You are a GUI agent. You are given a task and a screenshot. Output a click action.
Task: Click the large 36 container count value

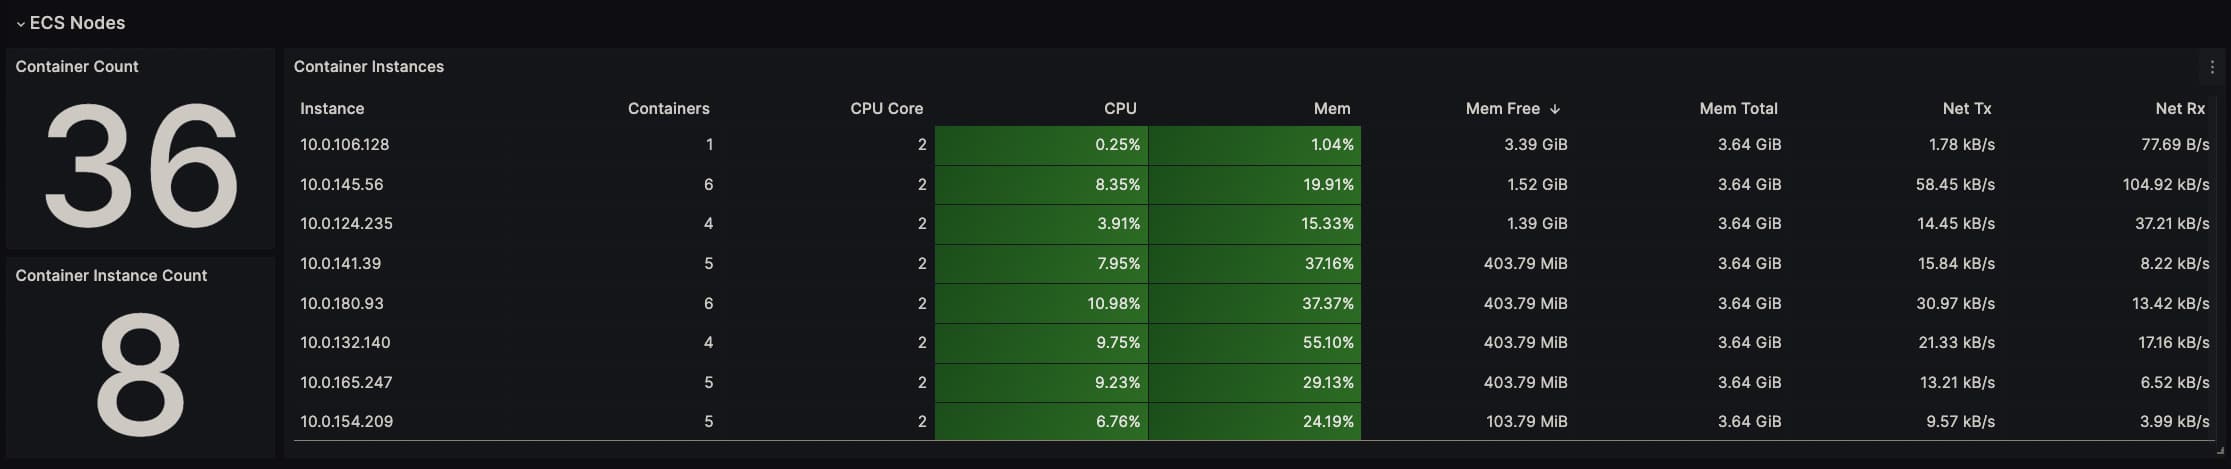tap(140, 165)
